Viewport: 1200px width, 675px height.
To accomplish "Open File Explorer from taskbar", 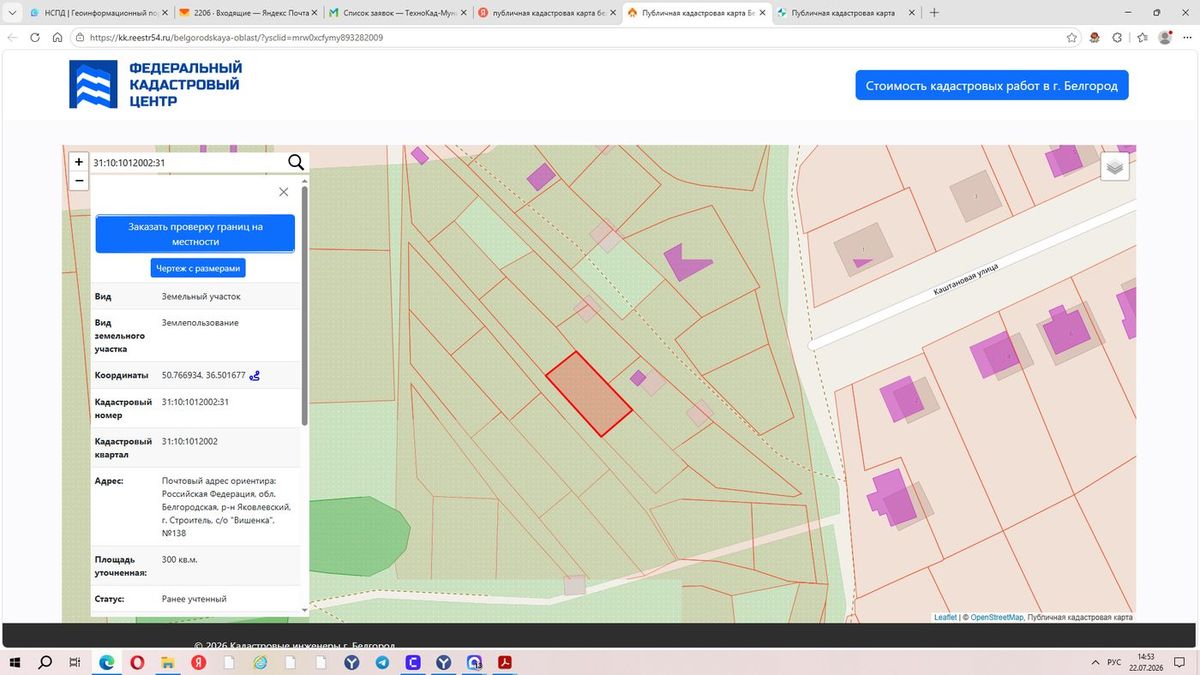I will point(168,662).
